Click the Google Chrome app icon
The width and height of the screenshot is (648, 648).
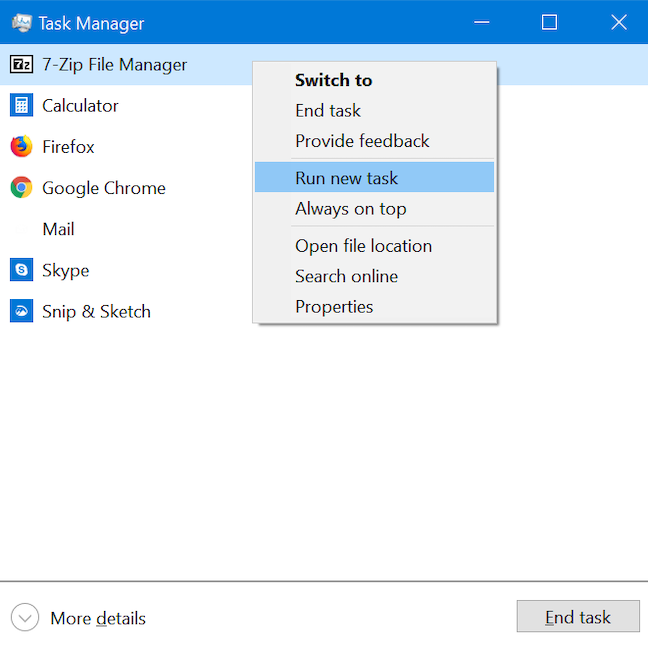tap(21, 188)
